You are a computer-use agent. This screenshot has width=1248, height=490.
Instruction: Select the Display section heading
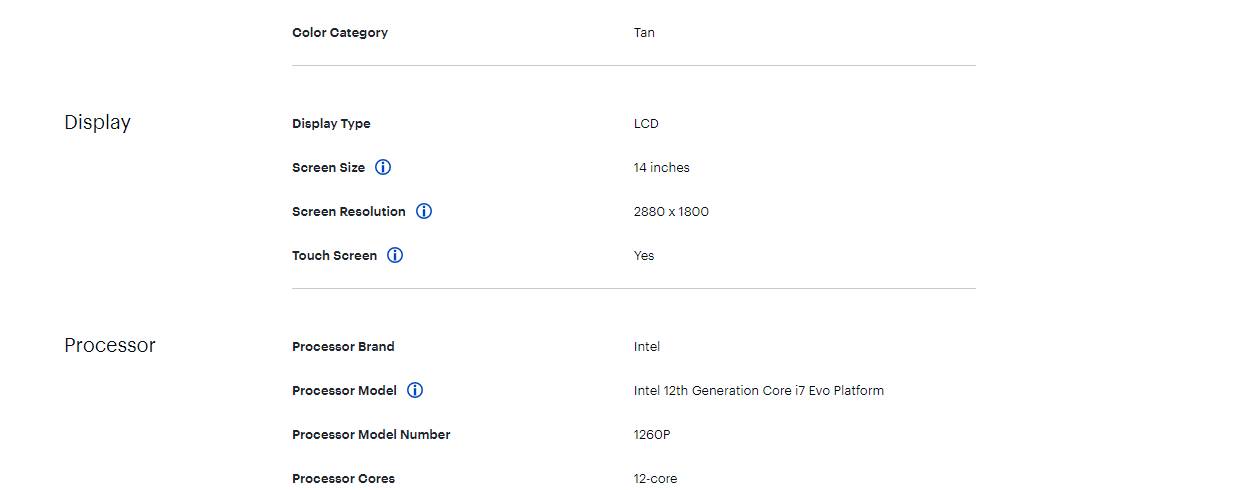point(97,122)
